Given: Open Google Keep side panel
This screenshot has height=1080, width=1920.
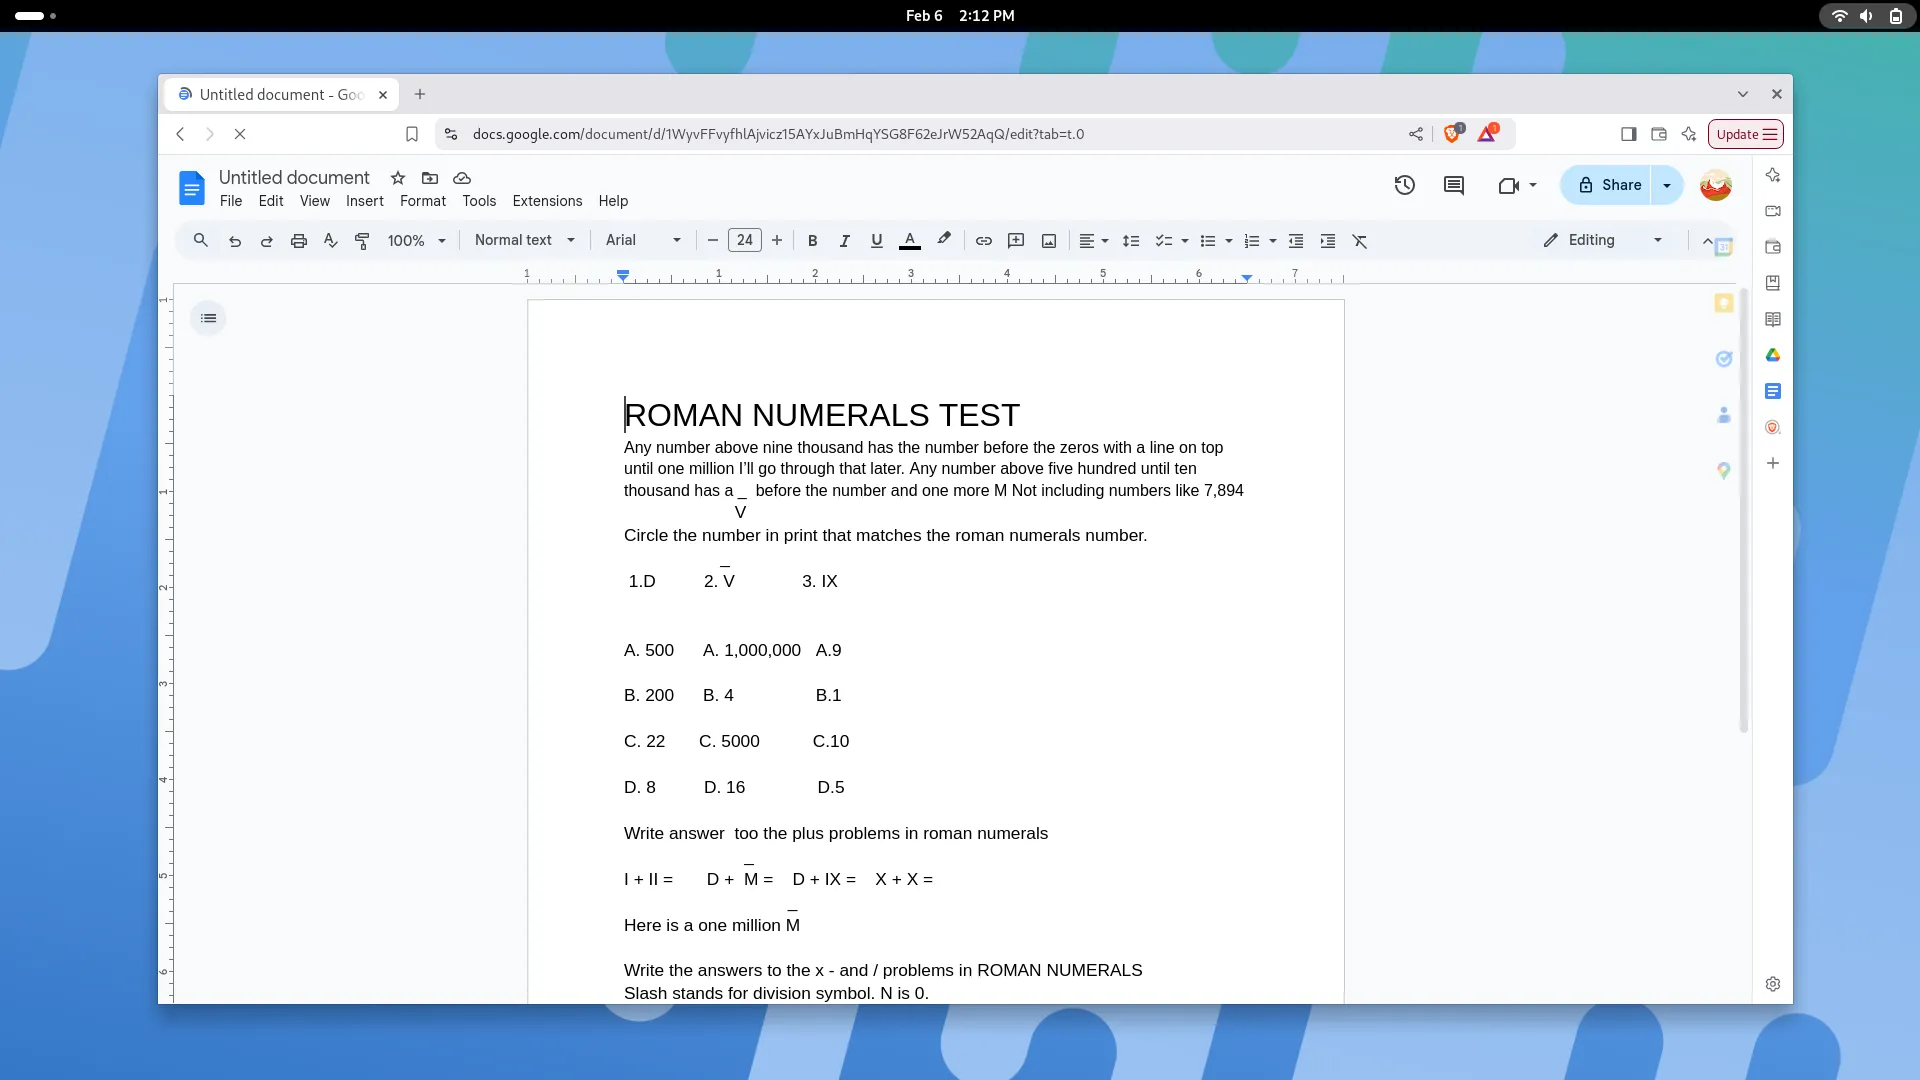Looking at the screenshot, I should click(x=1724, y=303).
